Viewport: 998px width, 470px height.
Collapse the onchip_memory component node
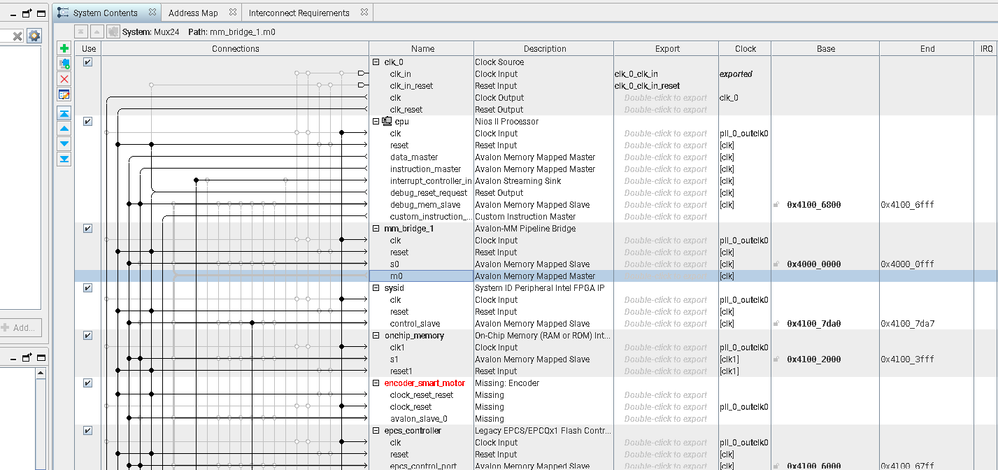click(376, 336)
